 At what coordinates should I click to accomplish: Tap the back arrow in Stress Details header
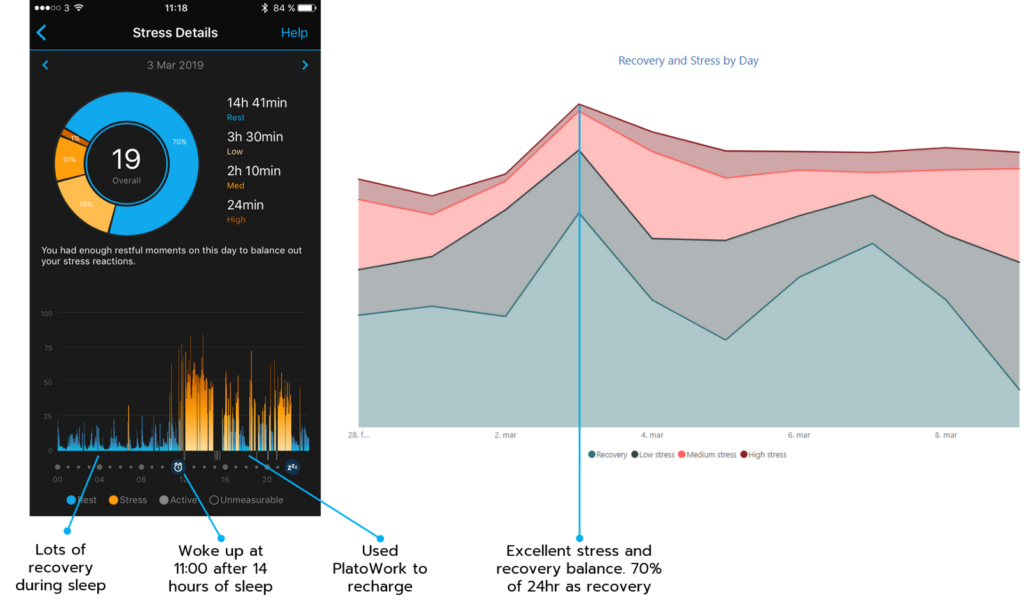pos(42,33)
